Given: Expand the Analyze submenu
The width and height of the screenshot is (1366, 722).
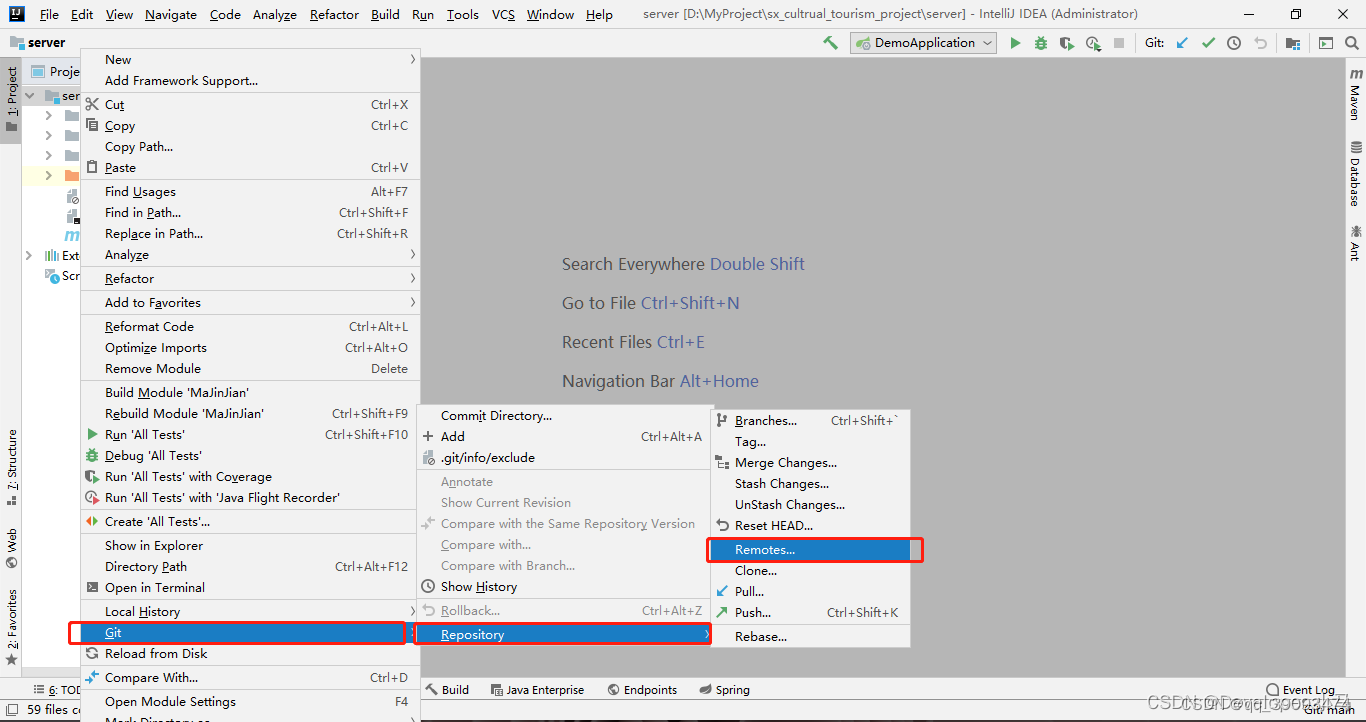Looking at the screenshot, I should [250, 255].
